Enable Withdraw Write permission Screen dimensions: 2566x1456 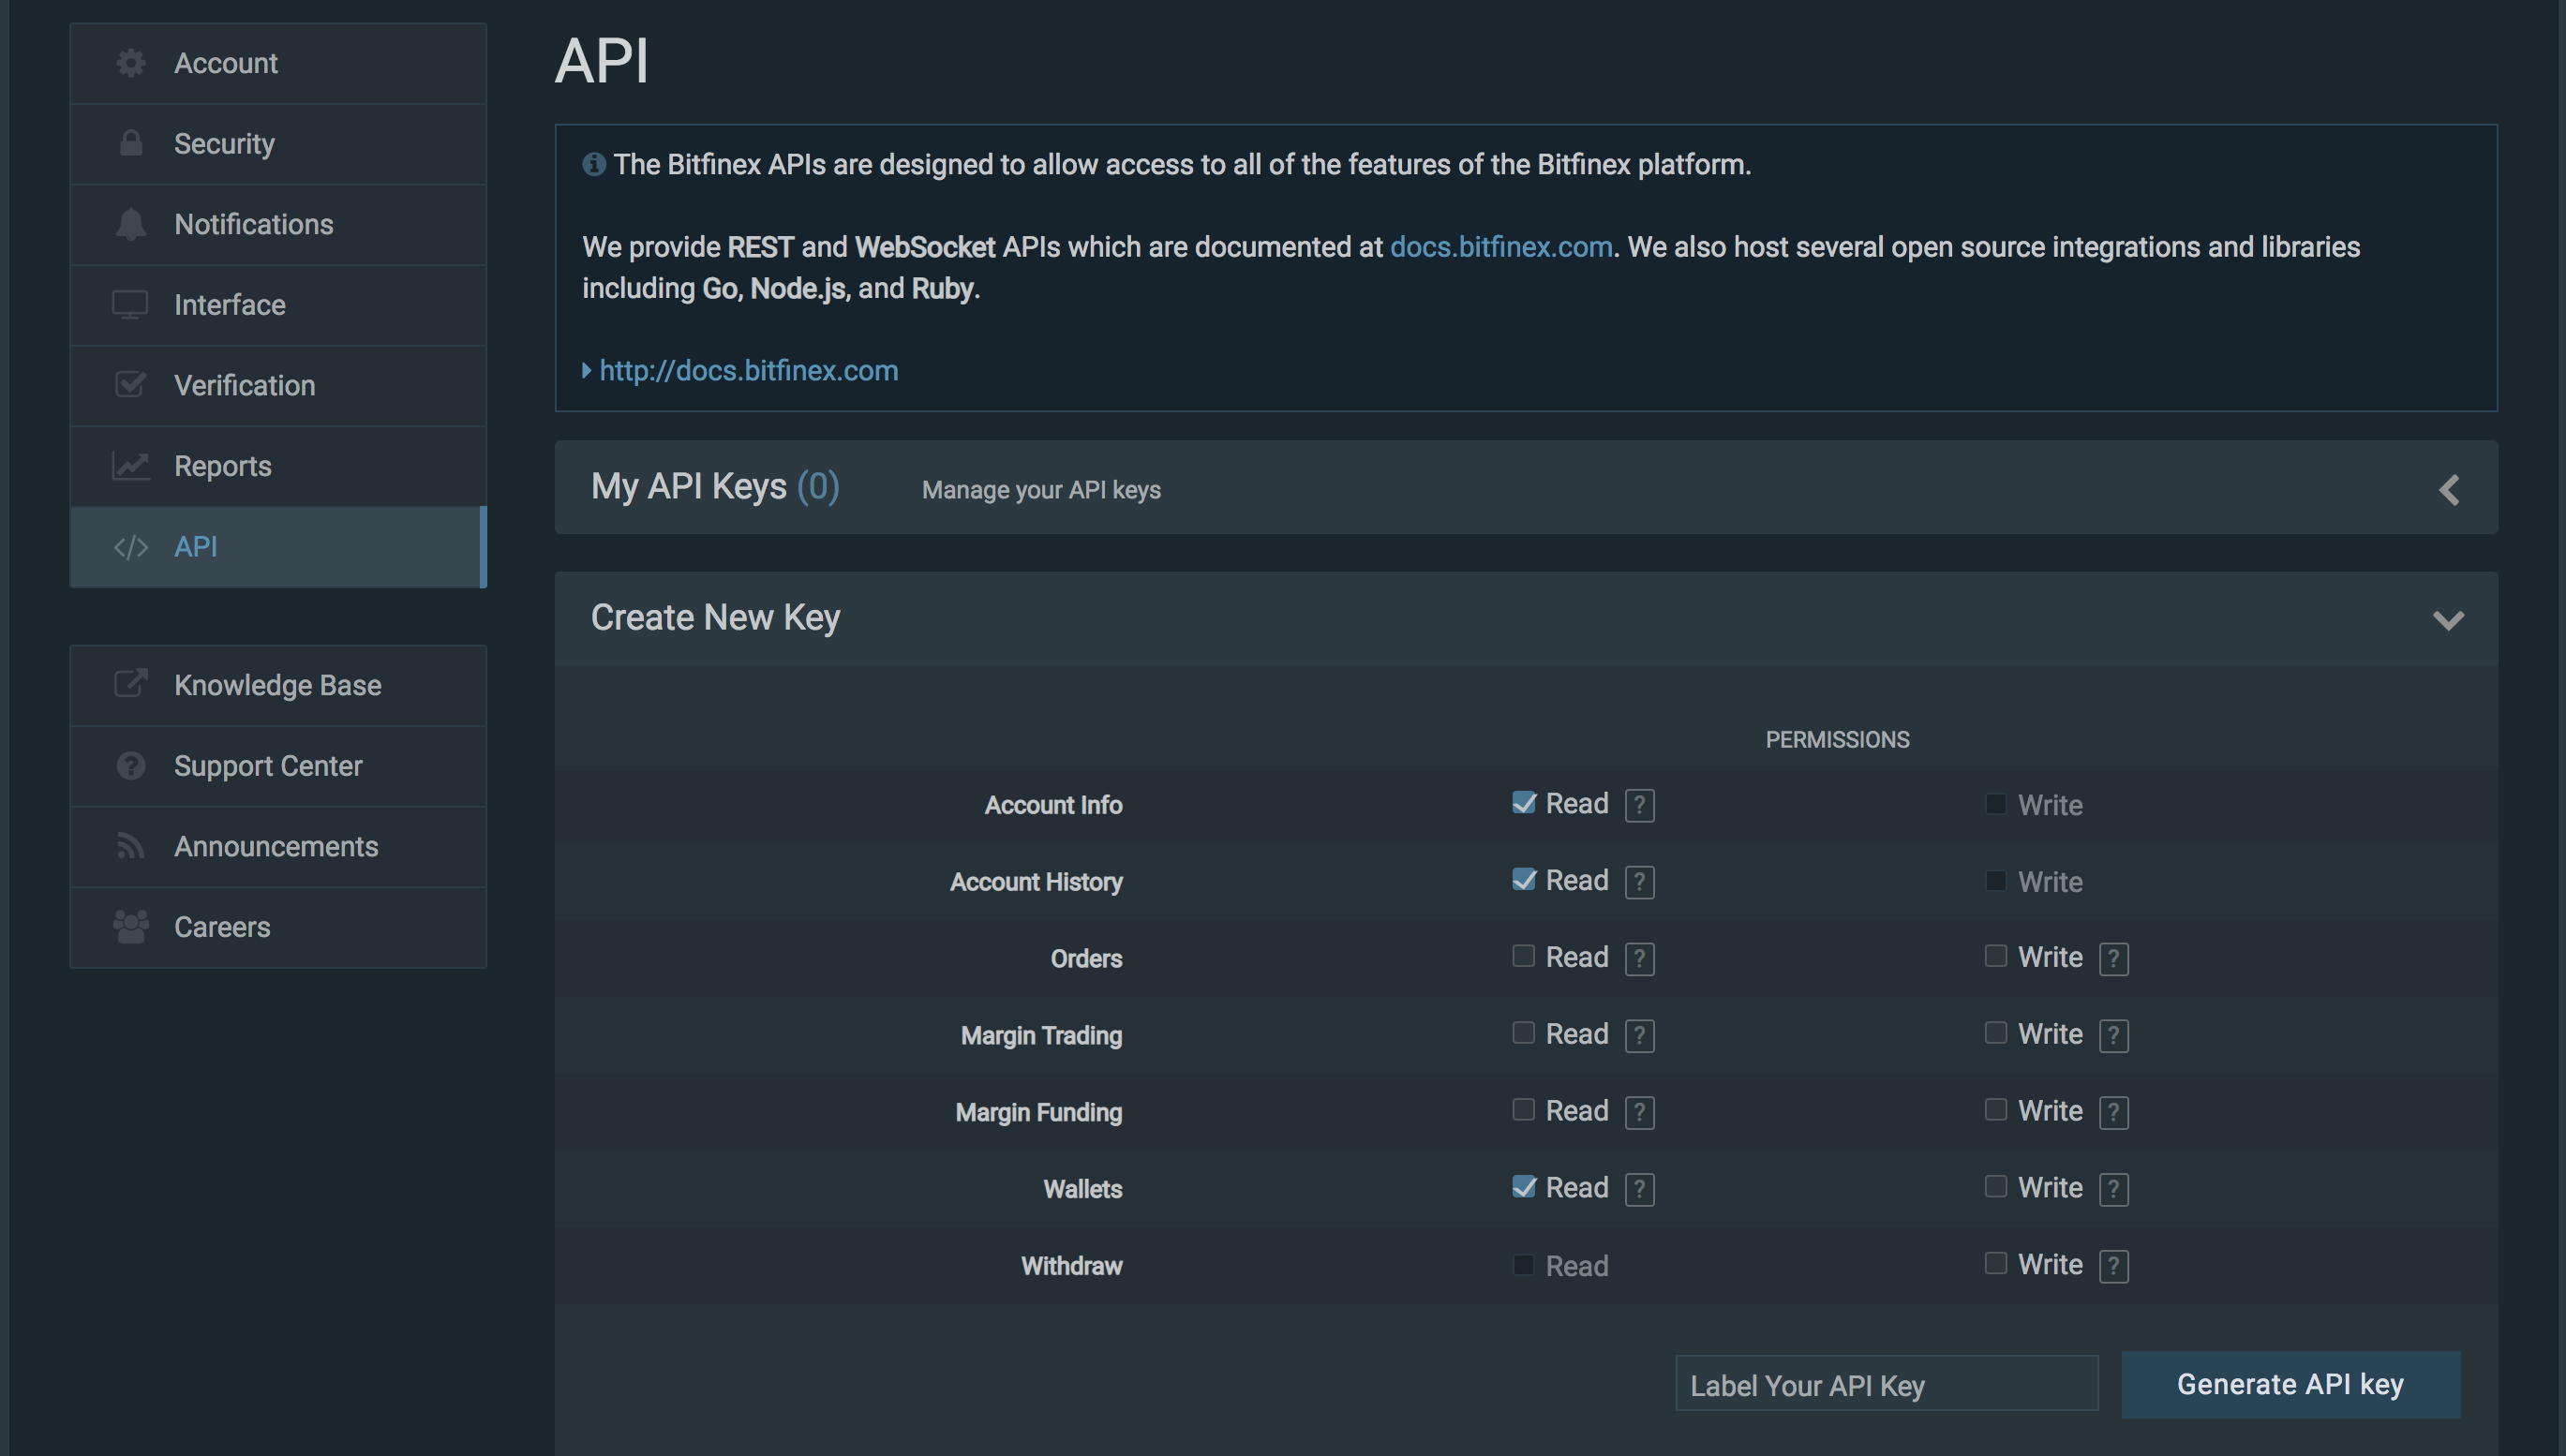tap(1995, 1264)
